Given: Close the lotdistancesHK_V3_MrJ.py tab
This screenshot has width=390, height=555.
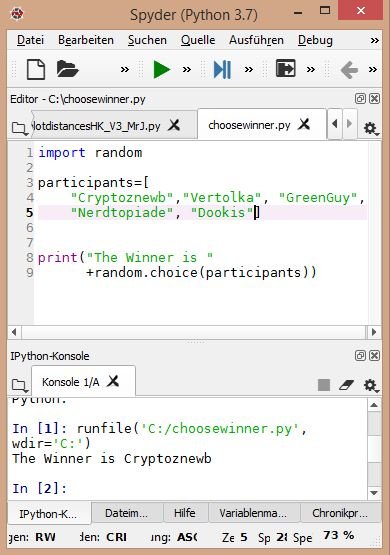Looking at the screenshot, I should pyautogui.click(x=174, y=125).
